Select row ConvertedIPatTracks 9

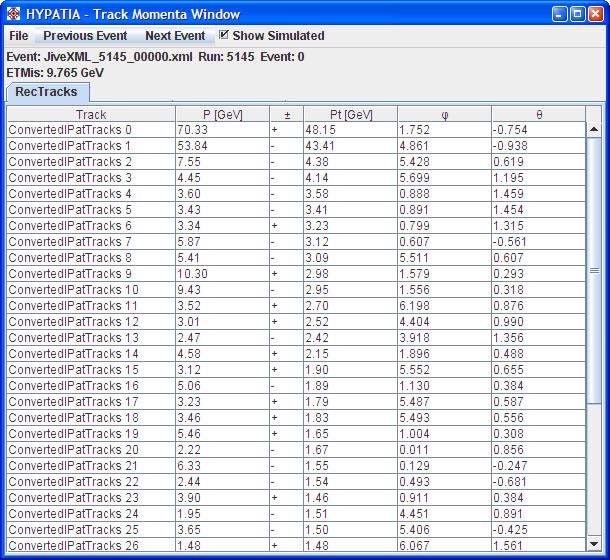[x=296, y=274]
